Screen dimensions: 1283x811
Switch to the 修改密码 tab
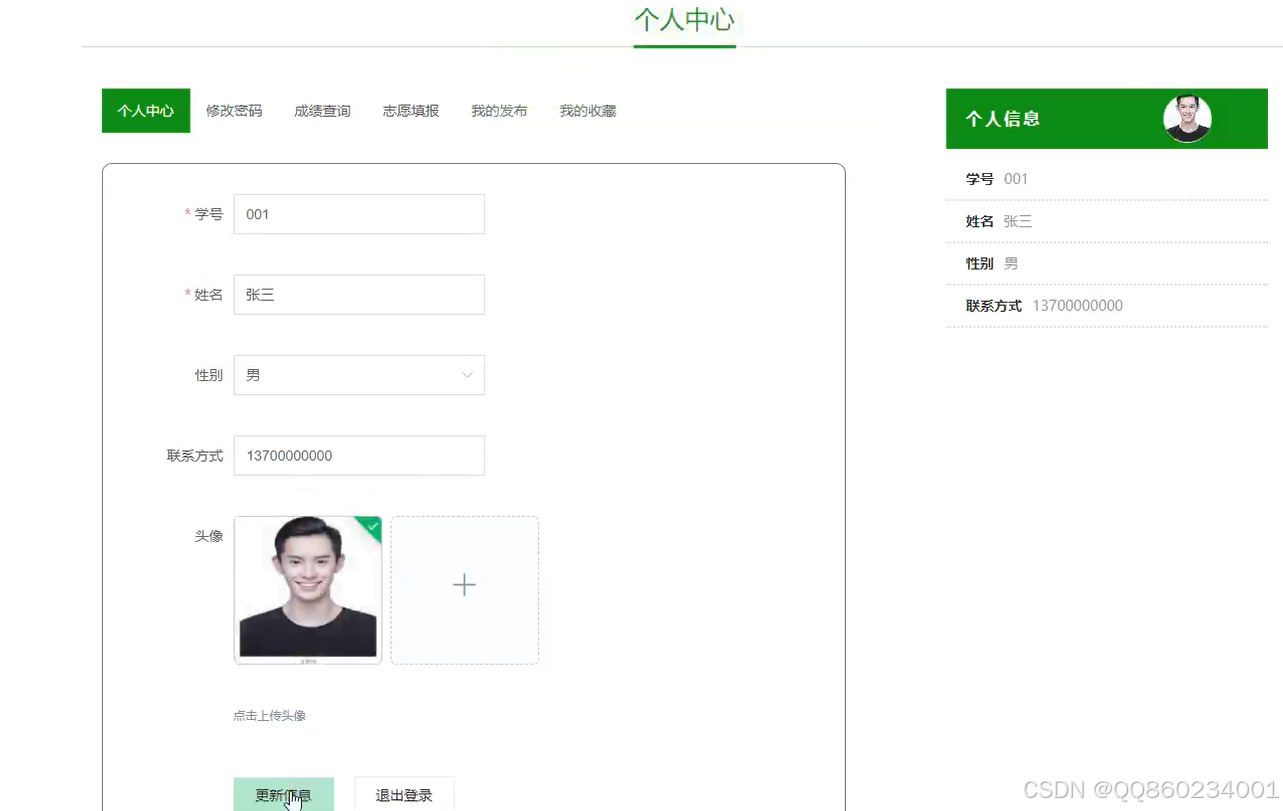[x=234, y=111]
